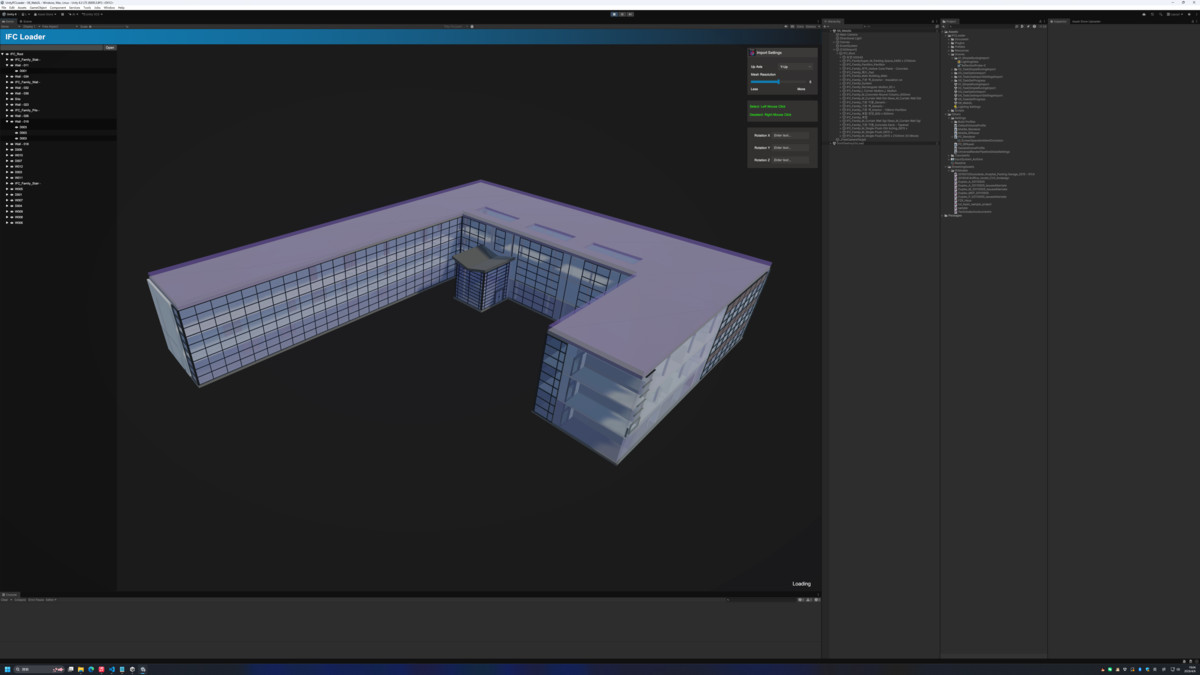Click the Open button in IFC Loader
The image size is (1200, 675).
(110, 47)
